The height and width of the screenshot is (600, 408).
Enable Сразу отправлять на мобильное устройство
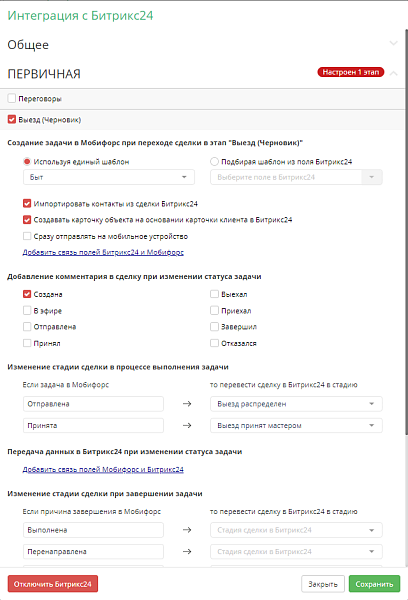27,236
